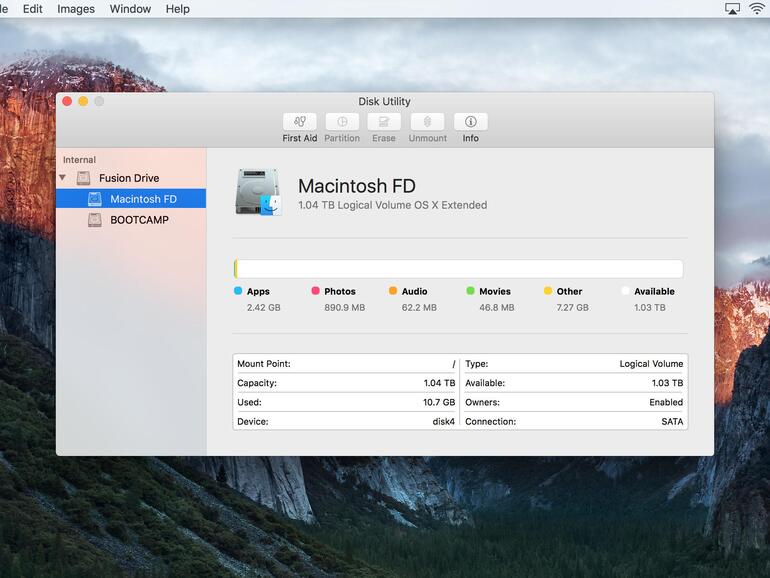Click the green zoom window button
The image size is (770, 578).
pos(99,101)
